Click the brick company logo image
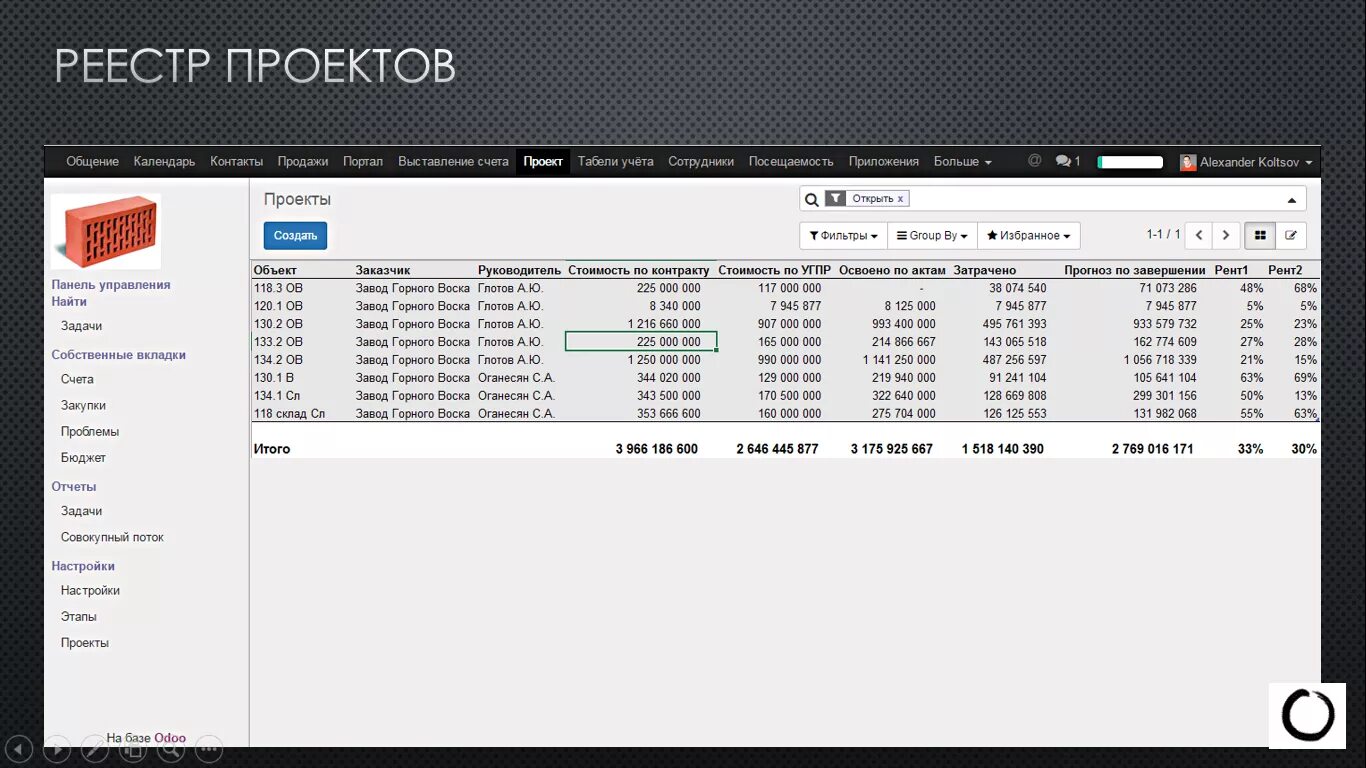The width and height of the screenshot is (1366, 768). (105, 232)
